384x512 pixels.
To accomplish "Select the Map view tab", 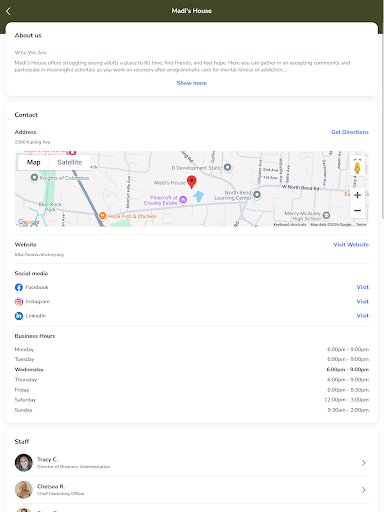I will (x=34, y=162).
